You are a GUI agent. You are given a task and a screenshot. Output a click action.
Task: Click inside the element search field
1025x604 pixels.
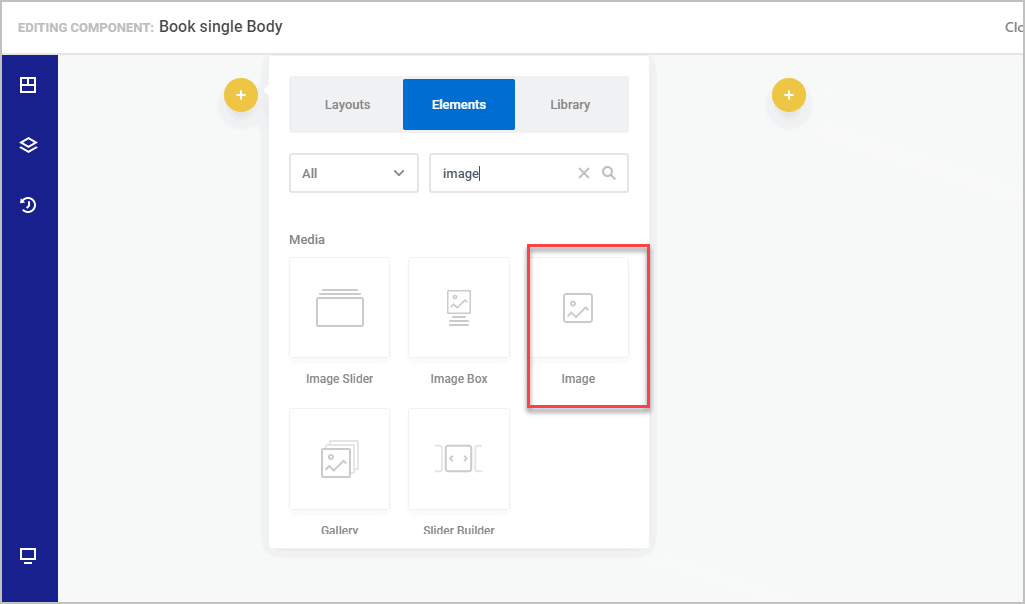pyautogui.click(x=500, y=173)
